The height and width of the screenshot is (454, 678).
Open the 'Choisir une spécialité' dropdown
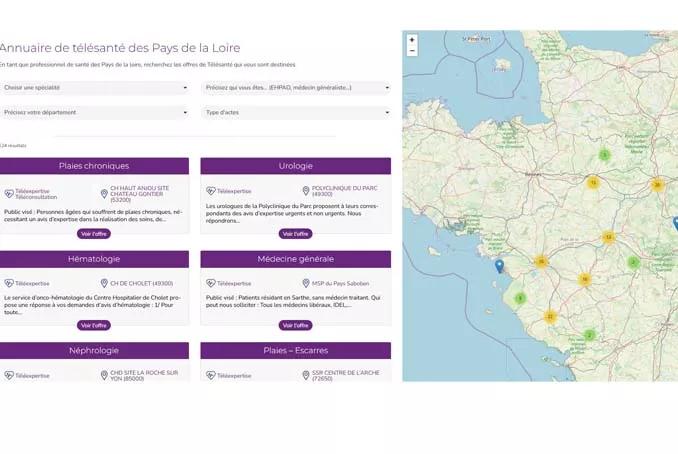tap(95, 87)
